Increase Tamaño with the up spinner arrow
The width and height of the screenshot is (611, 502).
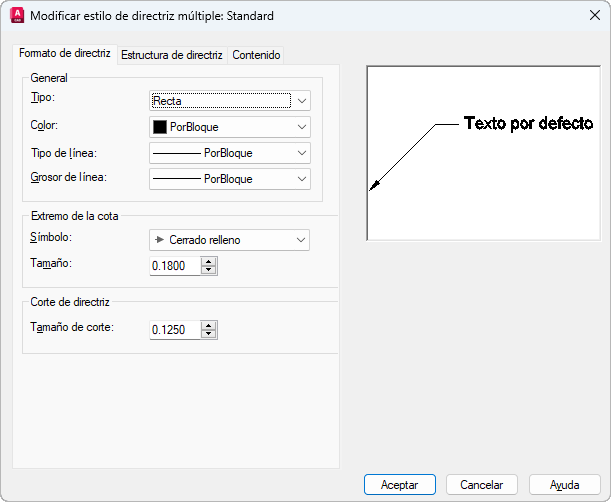tap(209, 262)
